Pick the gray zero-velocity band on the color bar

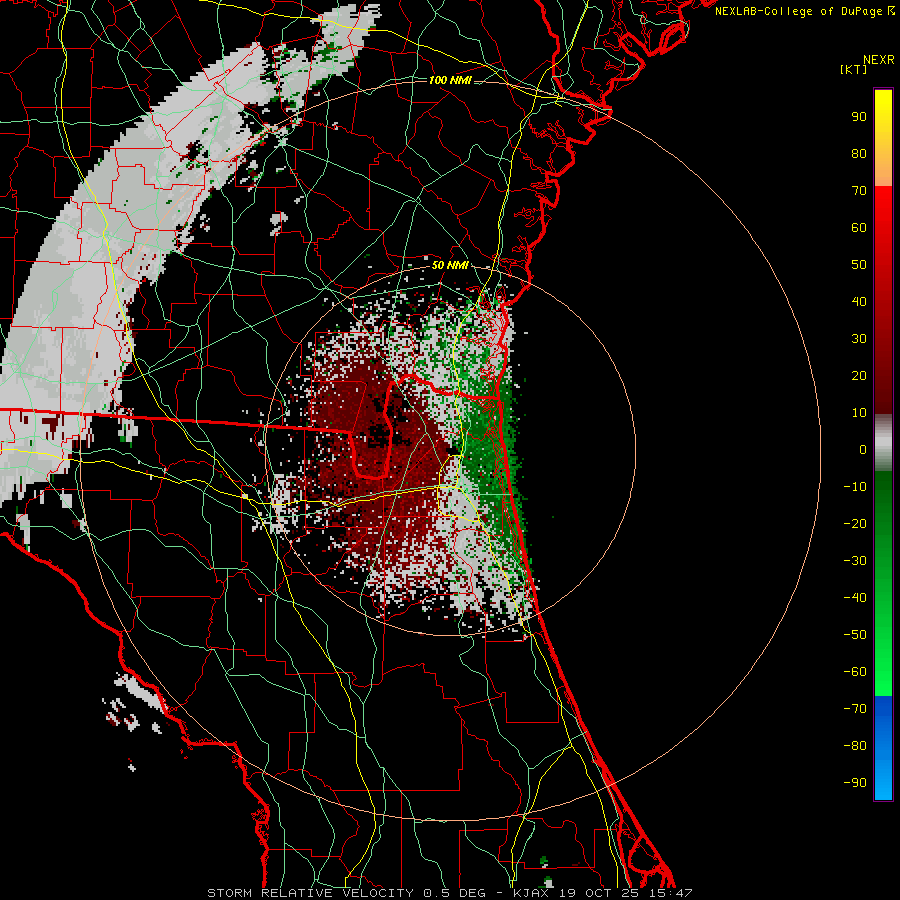(x=883, y=443)
